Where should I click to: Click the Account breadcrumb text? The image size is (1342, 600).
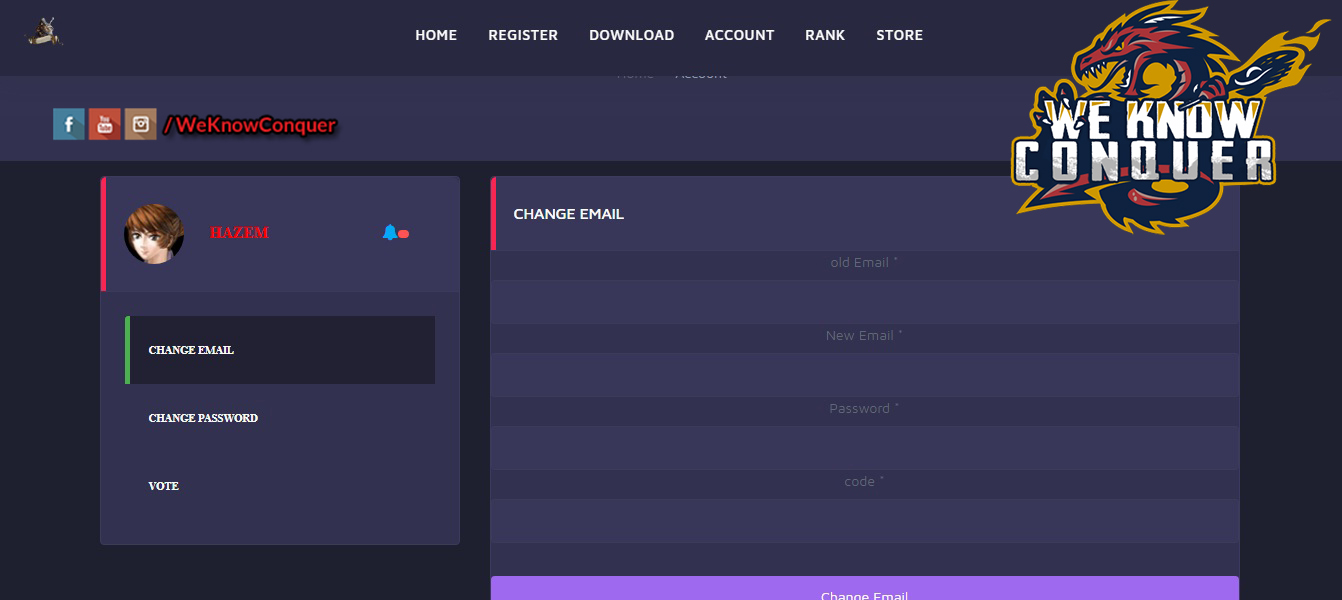pyautogui.click(x=701, y=75)
